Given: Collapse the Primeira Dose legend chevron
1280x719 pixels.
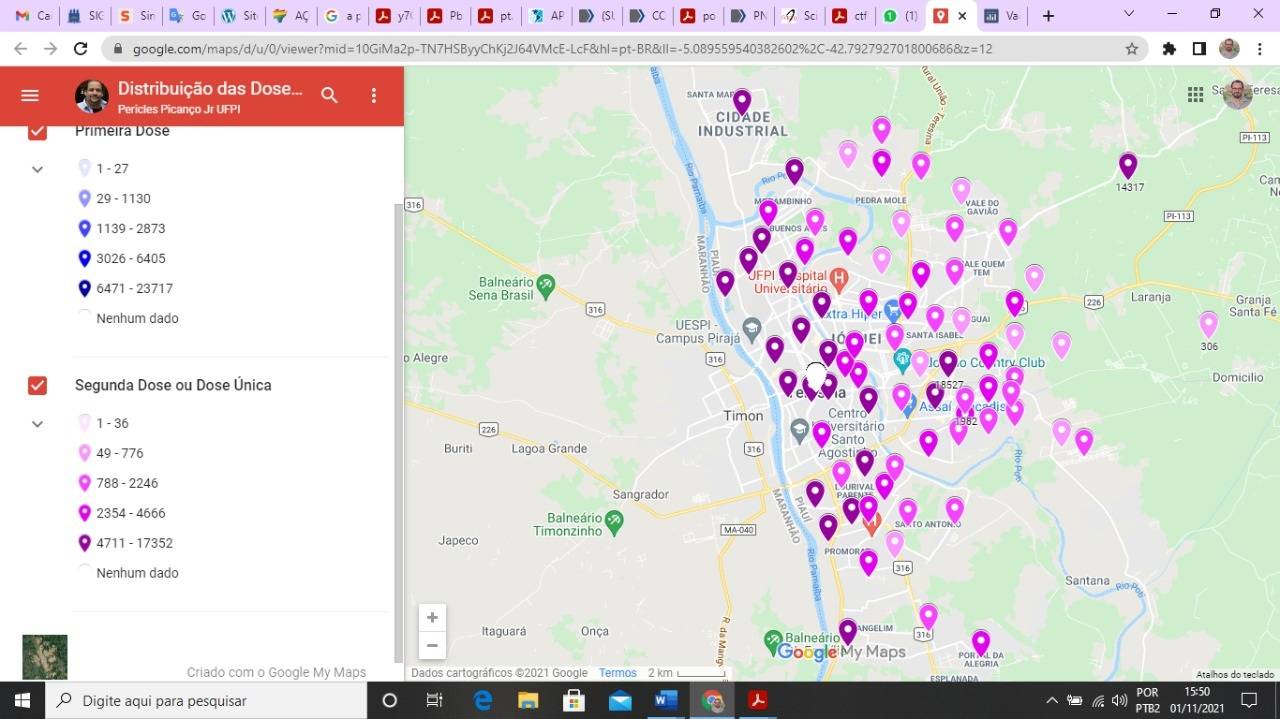Looking at the screenshot, I should click(37, 169).
